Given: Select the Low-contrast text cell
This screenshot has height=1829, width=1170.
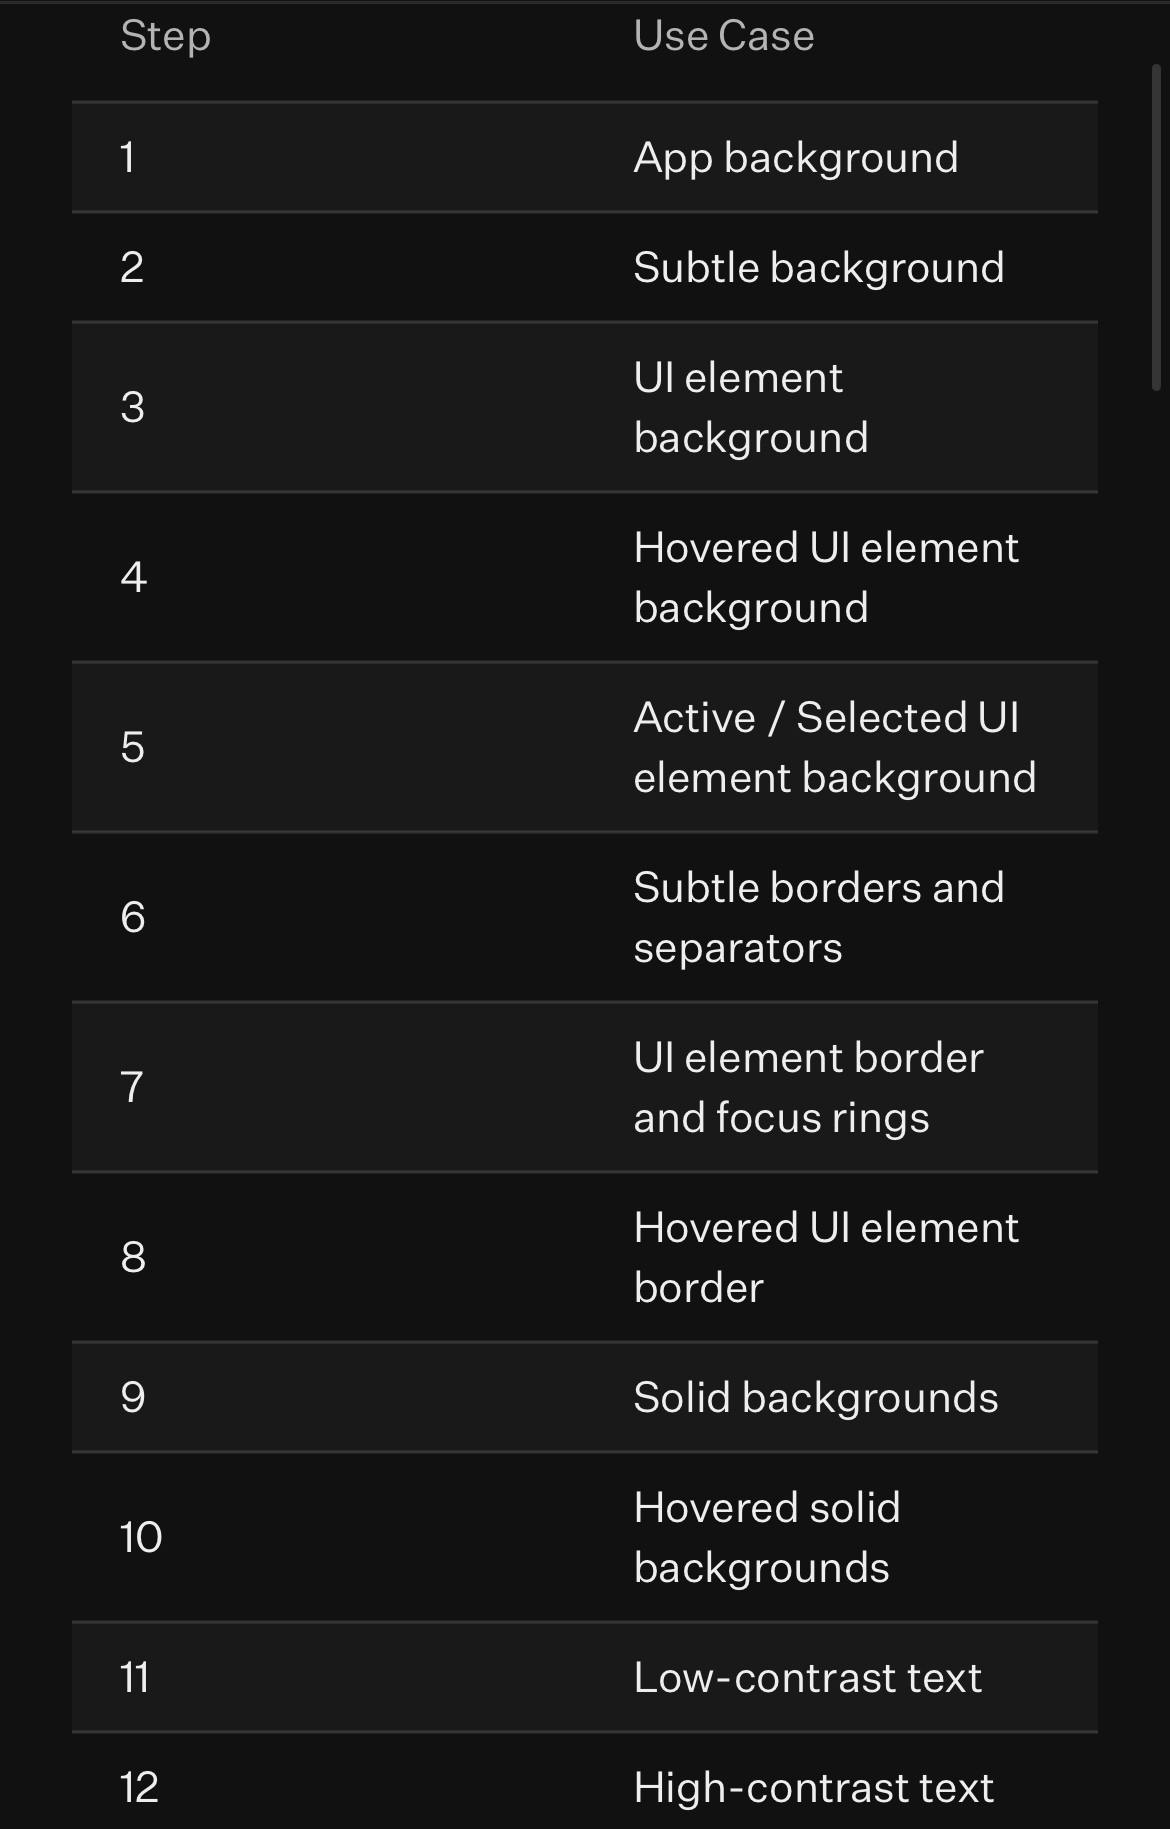Looking at the screenshot, I should tap(807, 1678).
